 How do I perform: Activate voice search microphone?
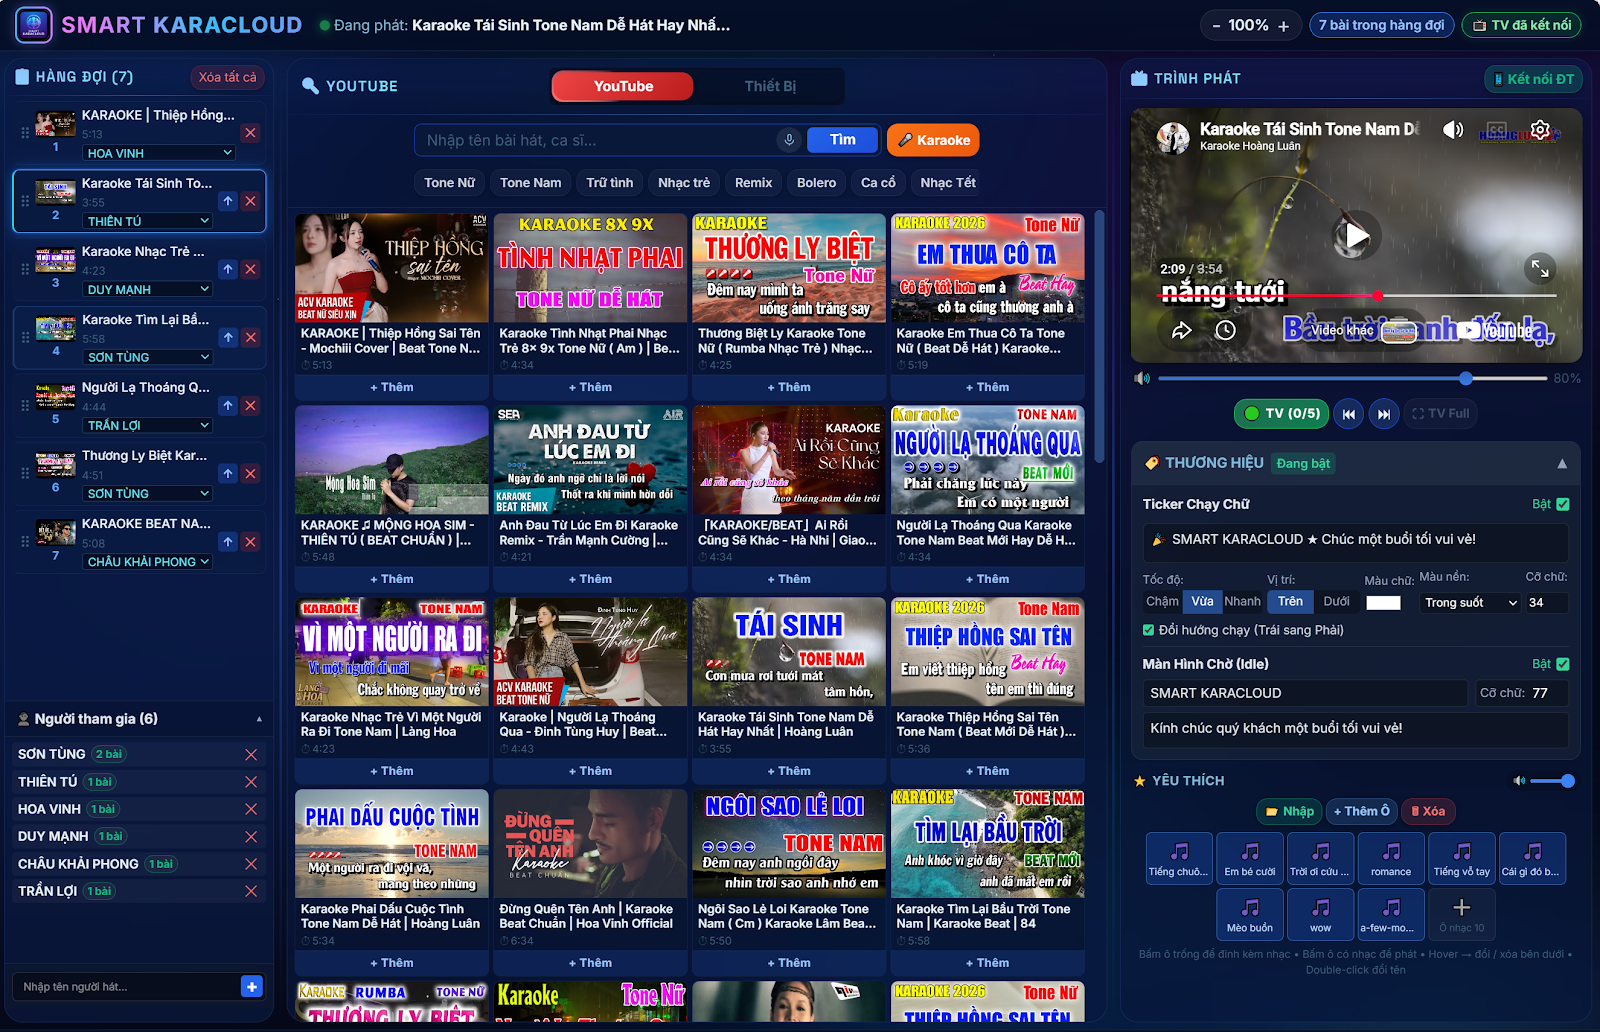789,140
